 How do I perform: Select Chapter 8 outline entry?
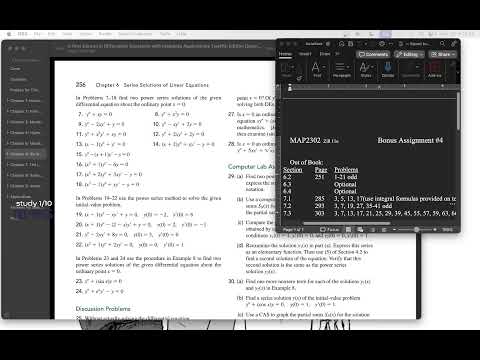coord(25,175)
